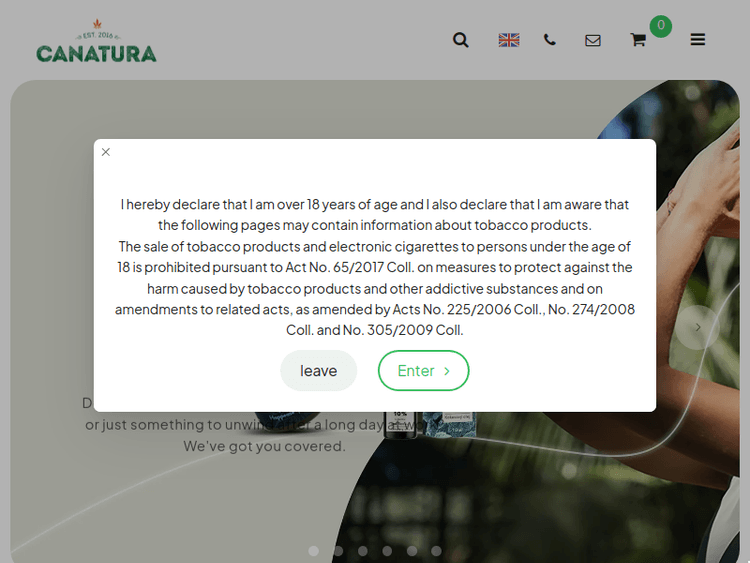750x563 pixels.
Task: Jump to the second carousel slide dot
Action: point(338,551)
